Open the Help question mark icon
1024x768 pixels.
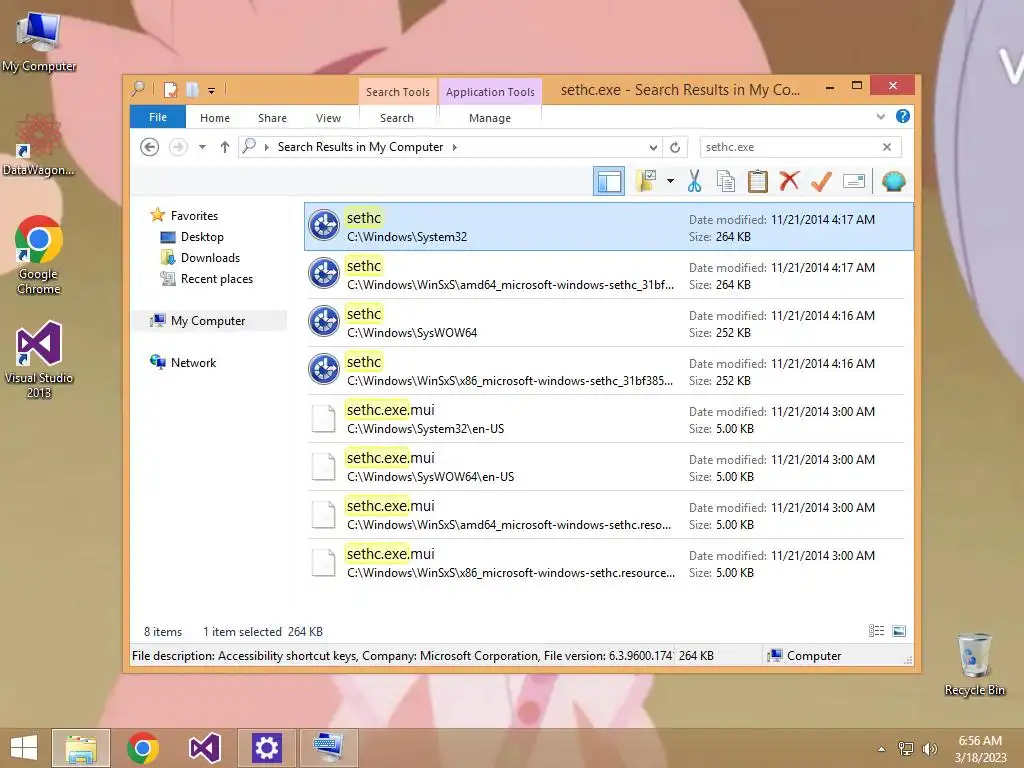pos(903,116)
